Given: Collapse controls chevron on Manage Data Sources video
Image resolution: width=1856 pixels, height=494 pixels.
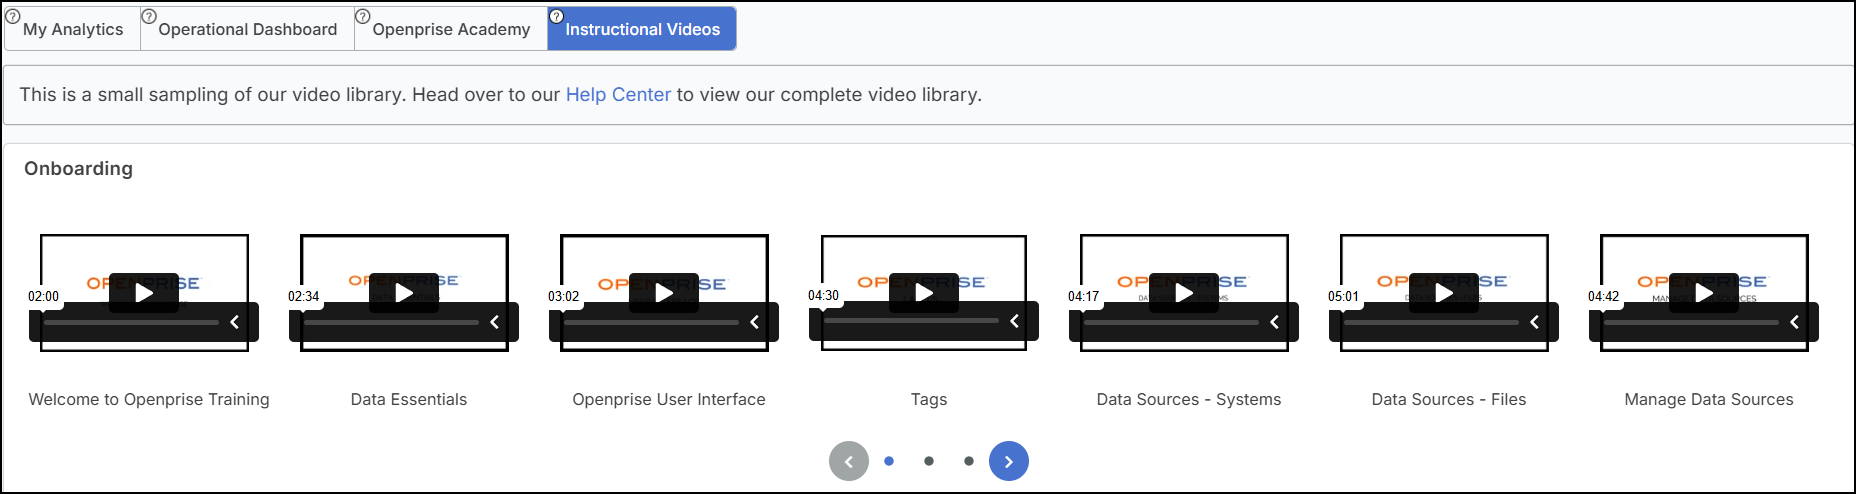Looking at the screenshot, I should 1795,322.
